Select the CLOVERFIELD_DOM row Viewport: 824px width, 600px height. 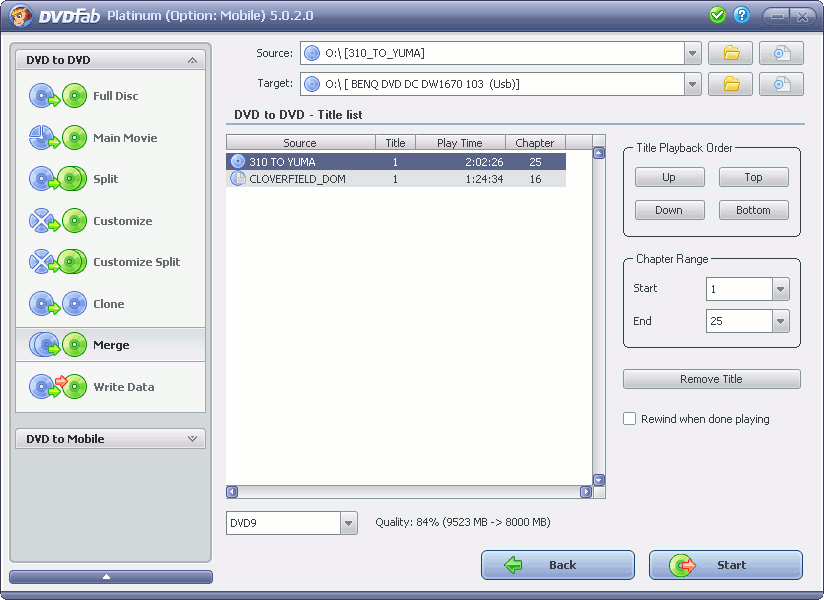[396, 179]
